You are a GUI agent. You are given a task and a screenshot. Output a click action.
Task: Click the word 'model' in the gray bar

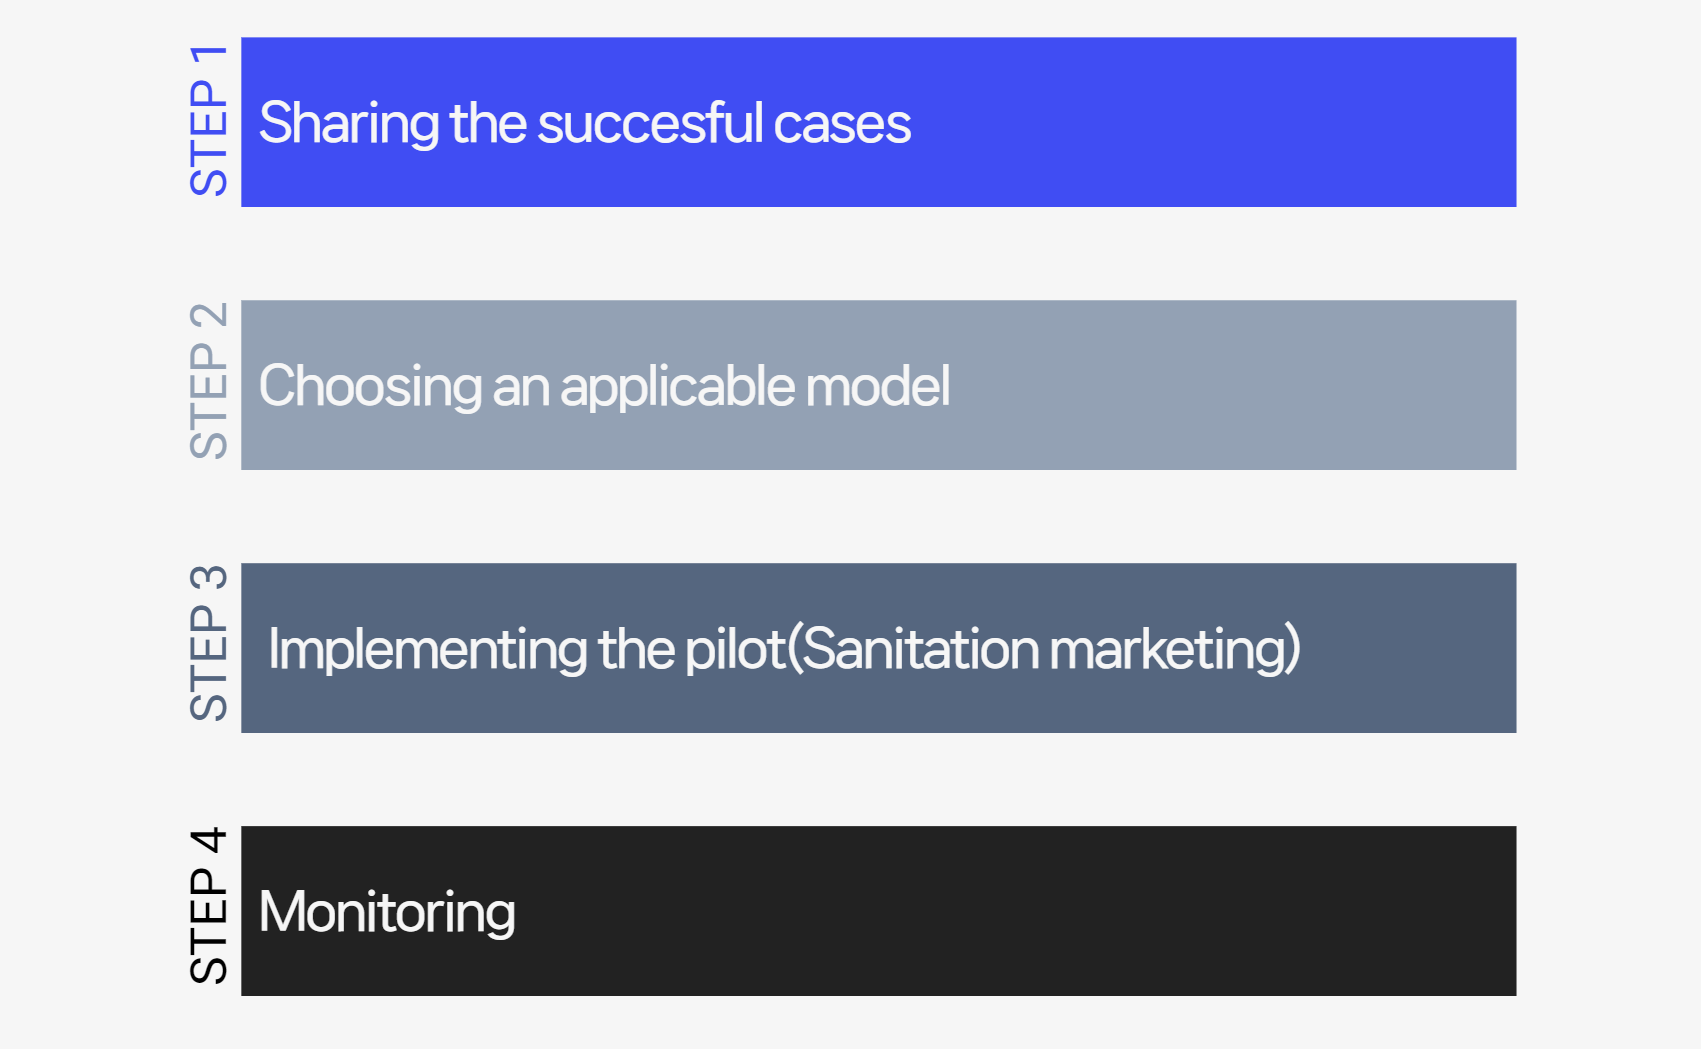tap(878, 386)
